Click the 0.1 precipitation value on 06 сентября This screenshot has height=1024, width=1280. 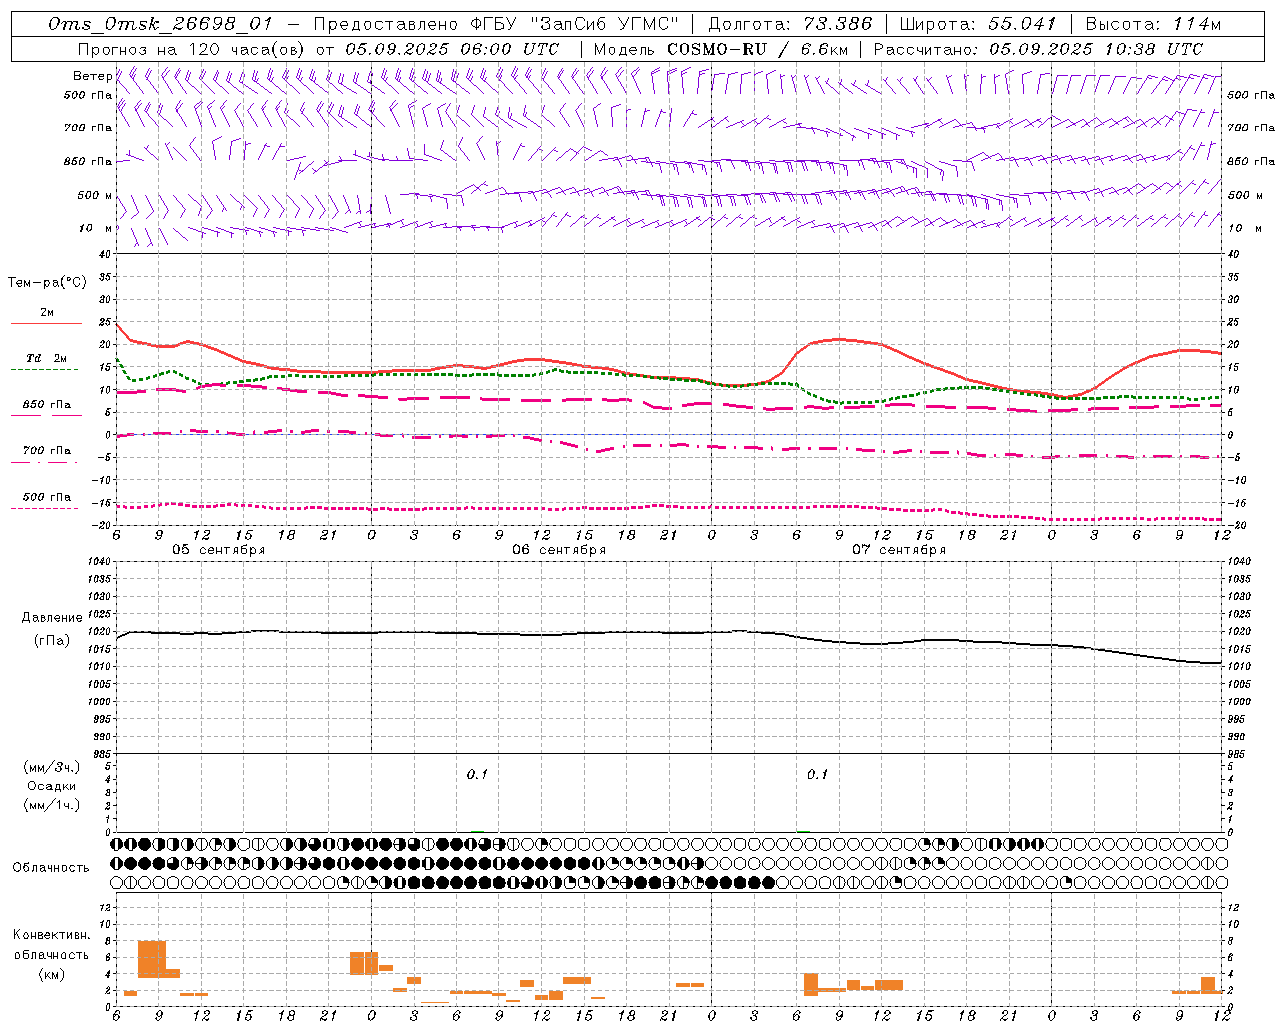tap(477, 775)
